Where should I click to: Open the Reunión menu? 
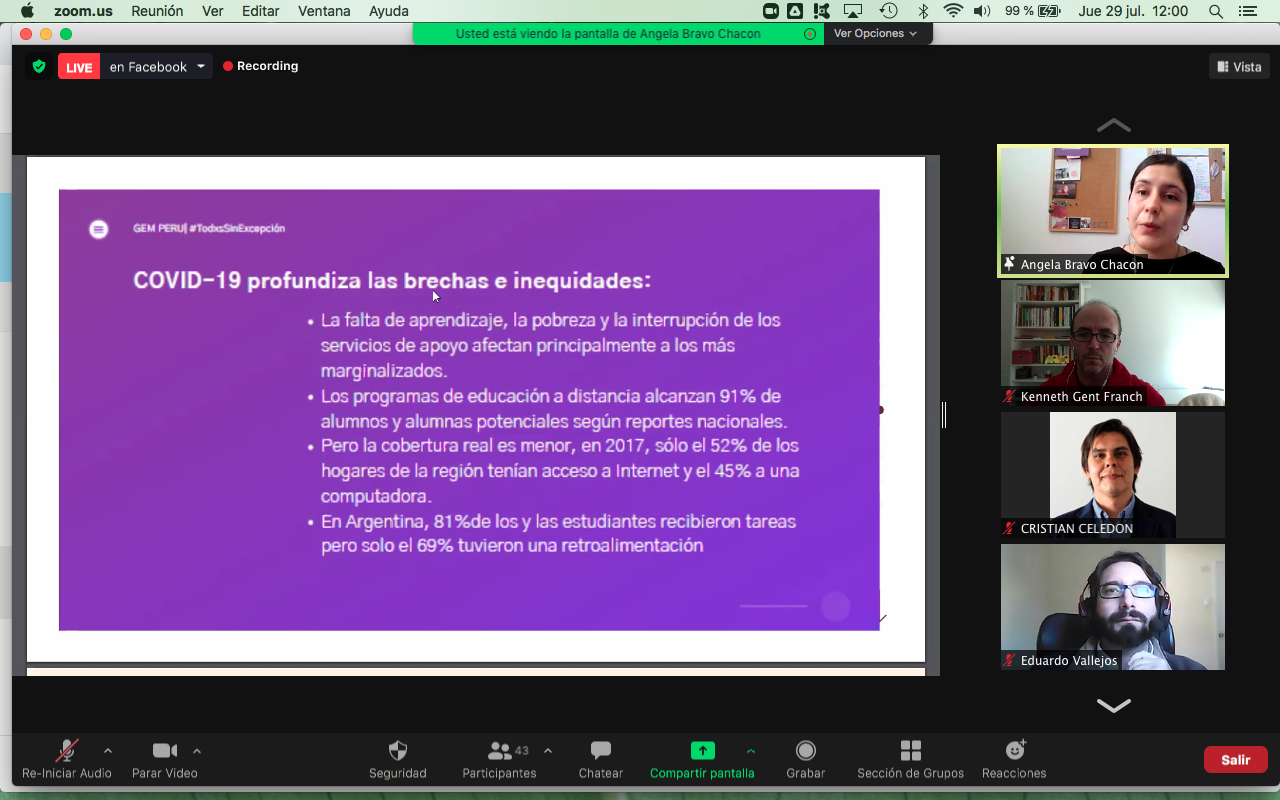pyautogui.click(x=157, y=11)
